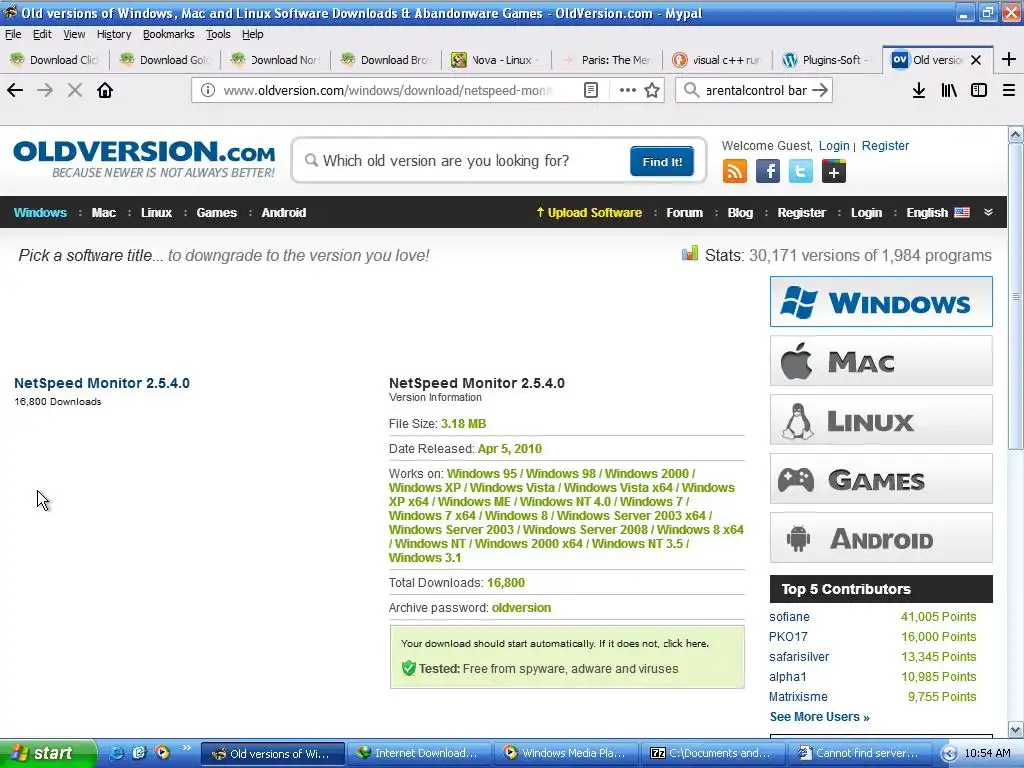Screen dimensions: 1024x768
Task: Open the Forum link in nav bar
Action: tap(684, 212)
